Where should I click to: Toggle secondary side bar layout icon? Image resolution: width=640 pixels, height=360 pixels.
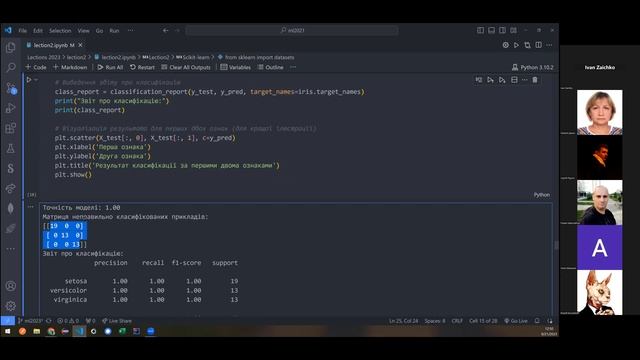[502, 30]
